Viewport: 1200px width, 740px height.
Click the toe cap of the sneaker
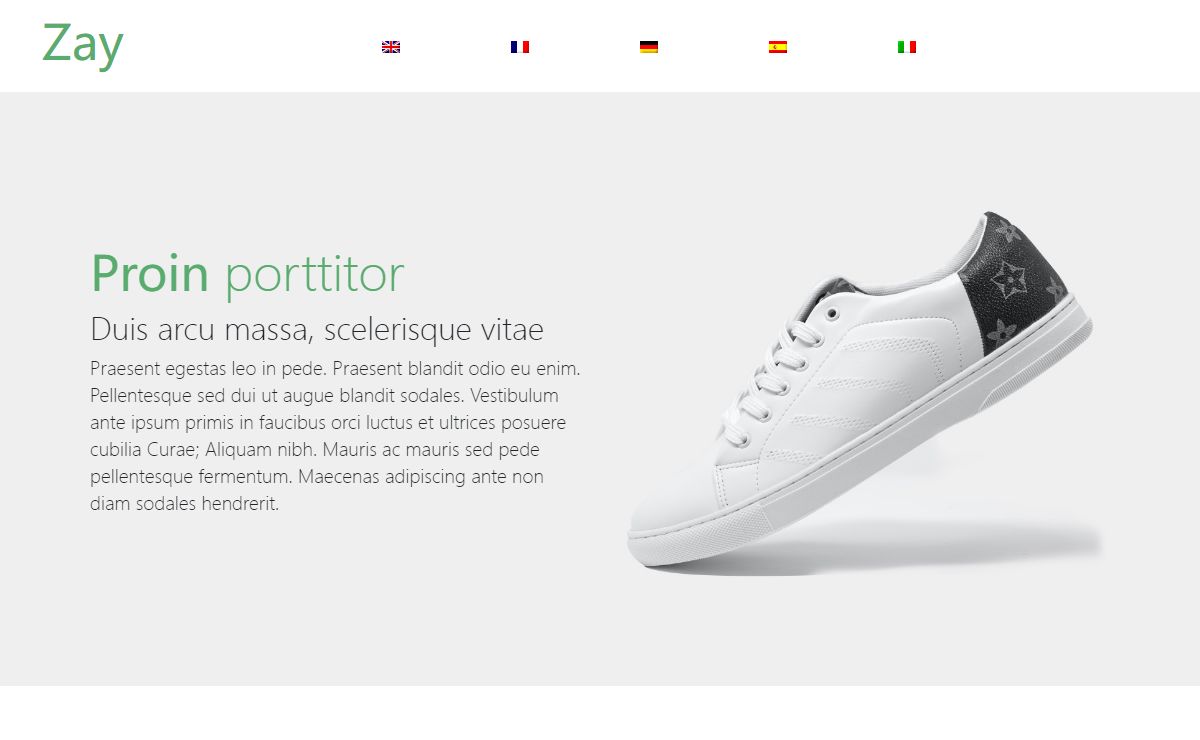680,500
